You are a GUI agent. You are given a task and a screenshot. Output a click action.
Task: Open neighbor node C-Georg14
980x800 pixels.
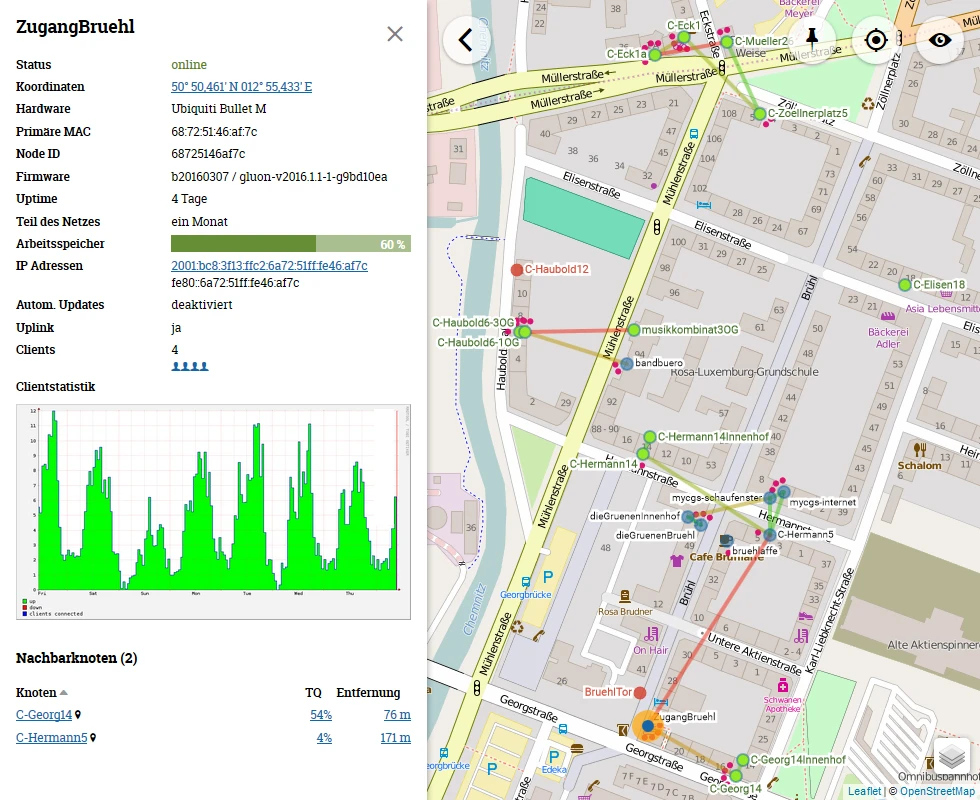[x=44, y=714]
